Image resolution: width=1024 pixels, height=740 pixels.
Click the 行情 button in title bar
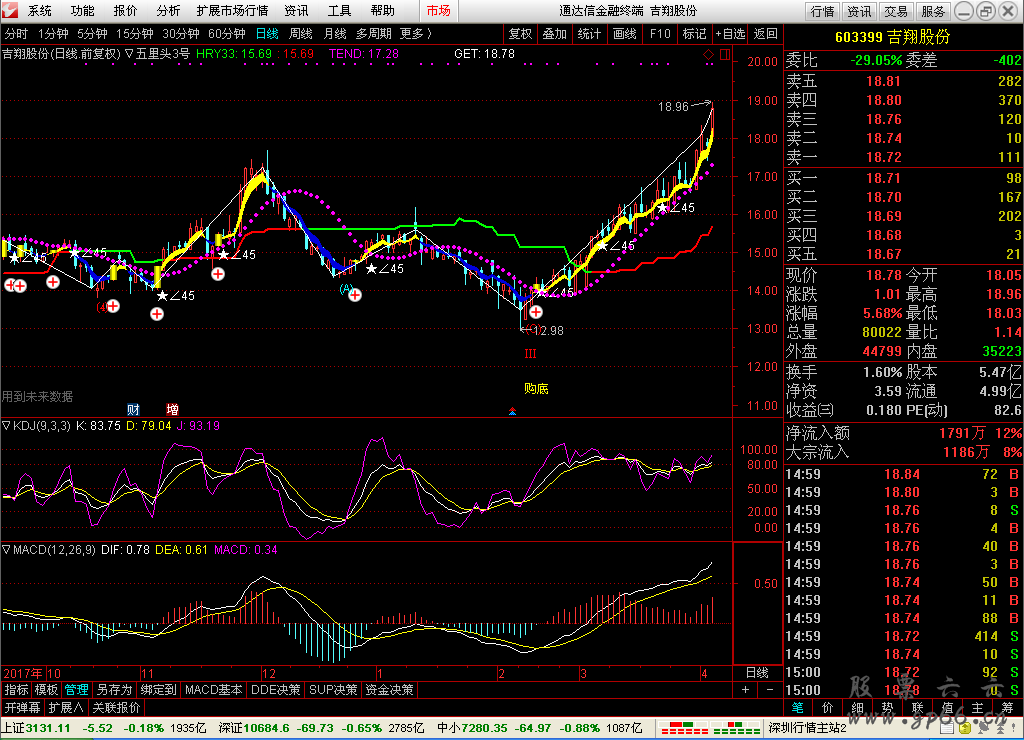(822, 11)
